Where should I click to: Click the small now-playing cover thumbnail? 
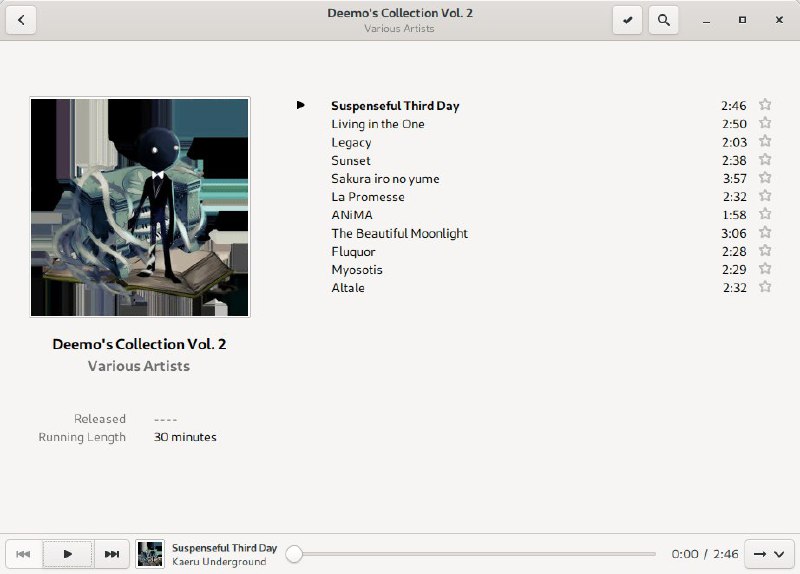coord(150,554)
